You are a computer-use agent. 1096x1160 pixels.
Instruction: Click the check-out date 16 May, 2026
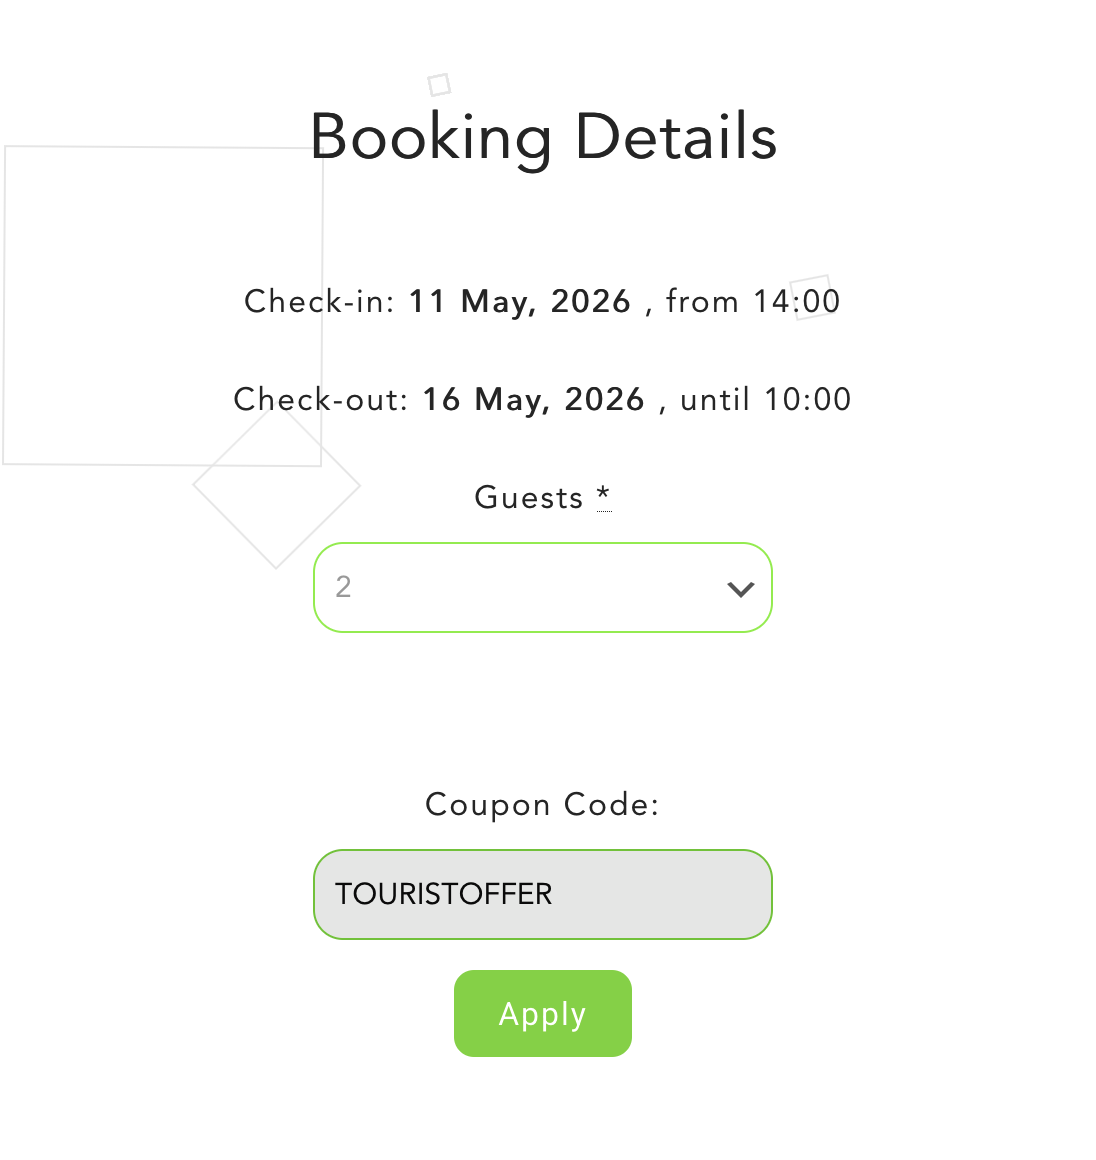[534, 400]
